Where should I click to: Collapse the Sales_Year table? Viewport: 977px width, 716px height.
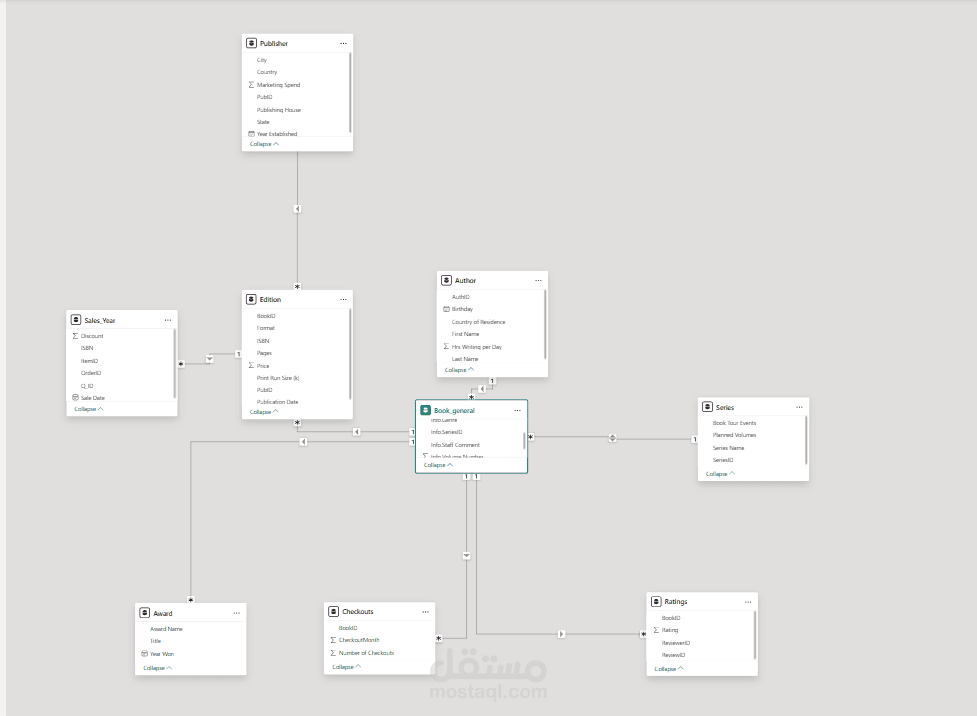89,409
